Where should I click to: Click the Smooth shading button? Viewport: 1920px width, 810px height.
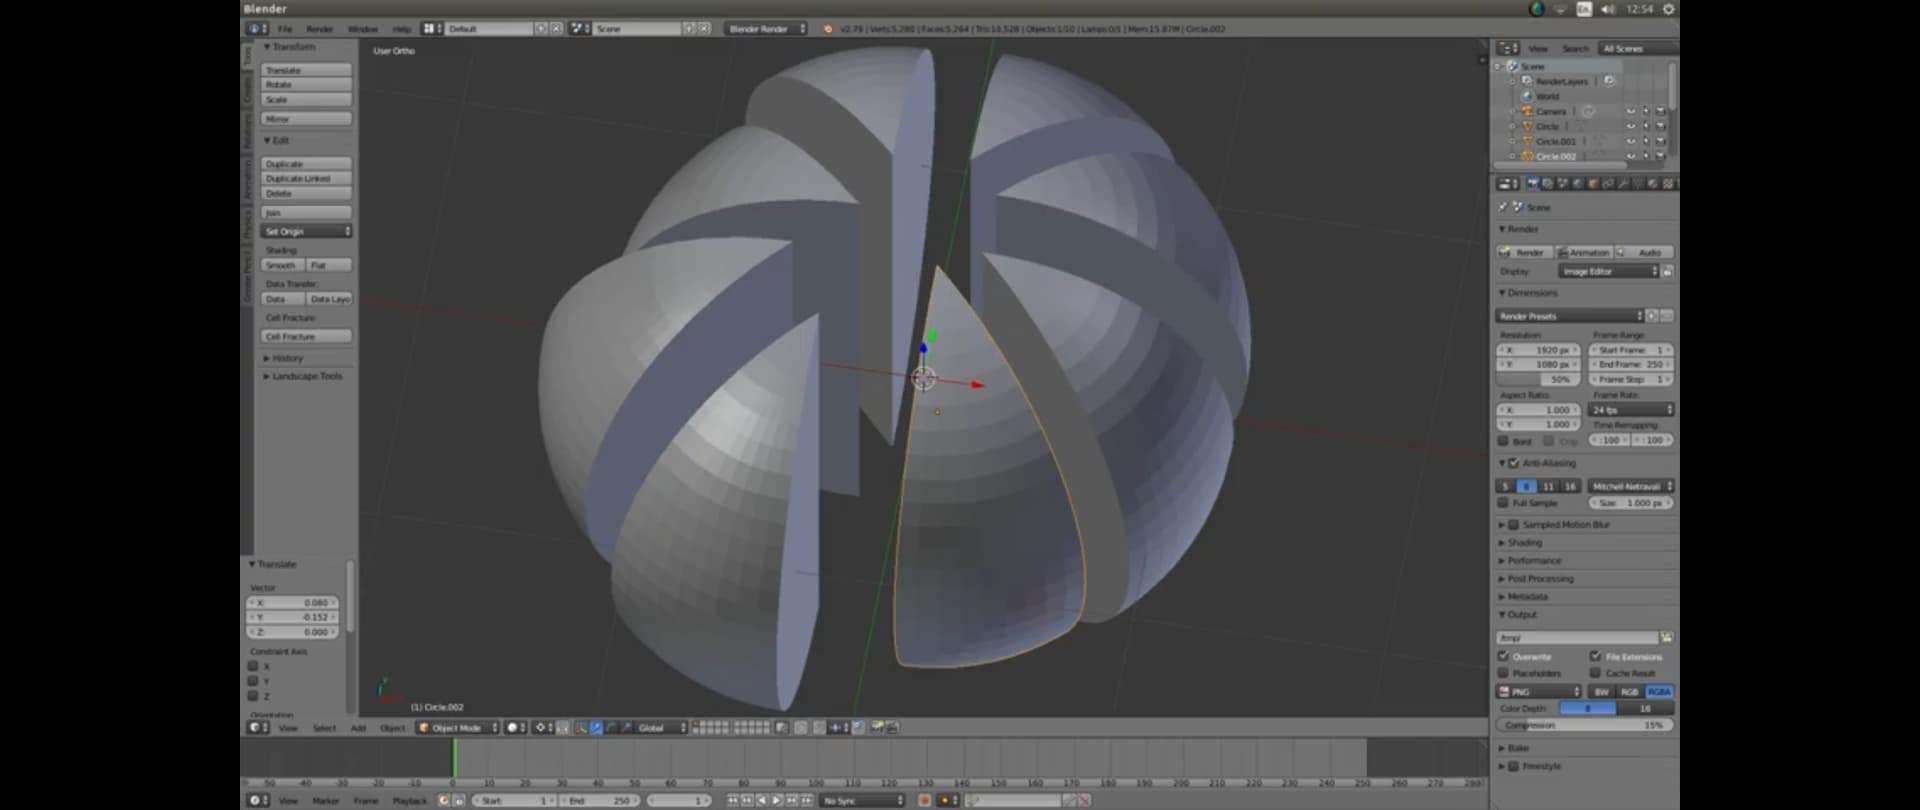282,265
